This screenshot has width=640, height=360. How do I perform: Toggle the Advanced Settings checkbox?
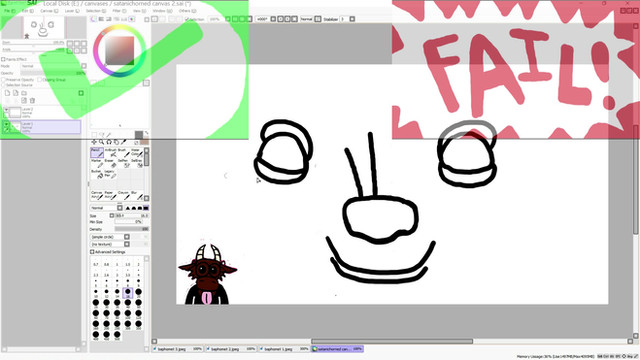coord(92,252)
